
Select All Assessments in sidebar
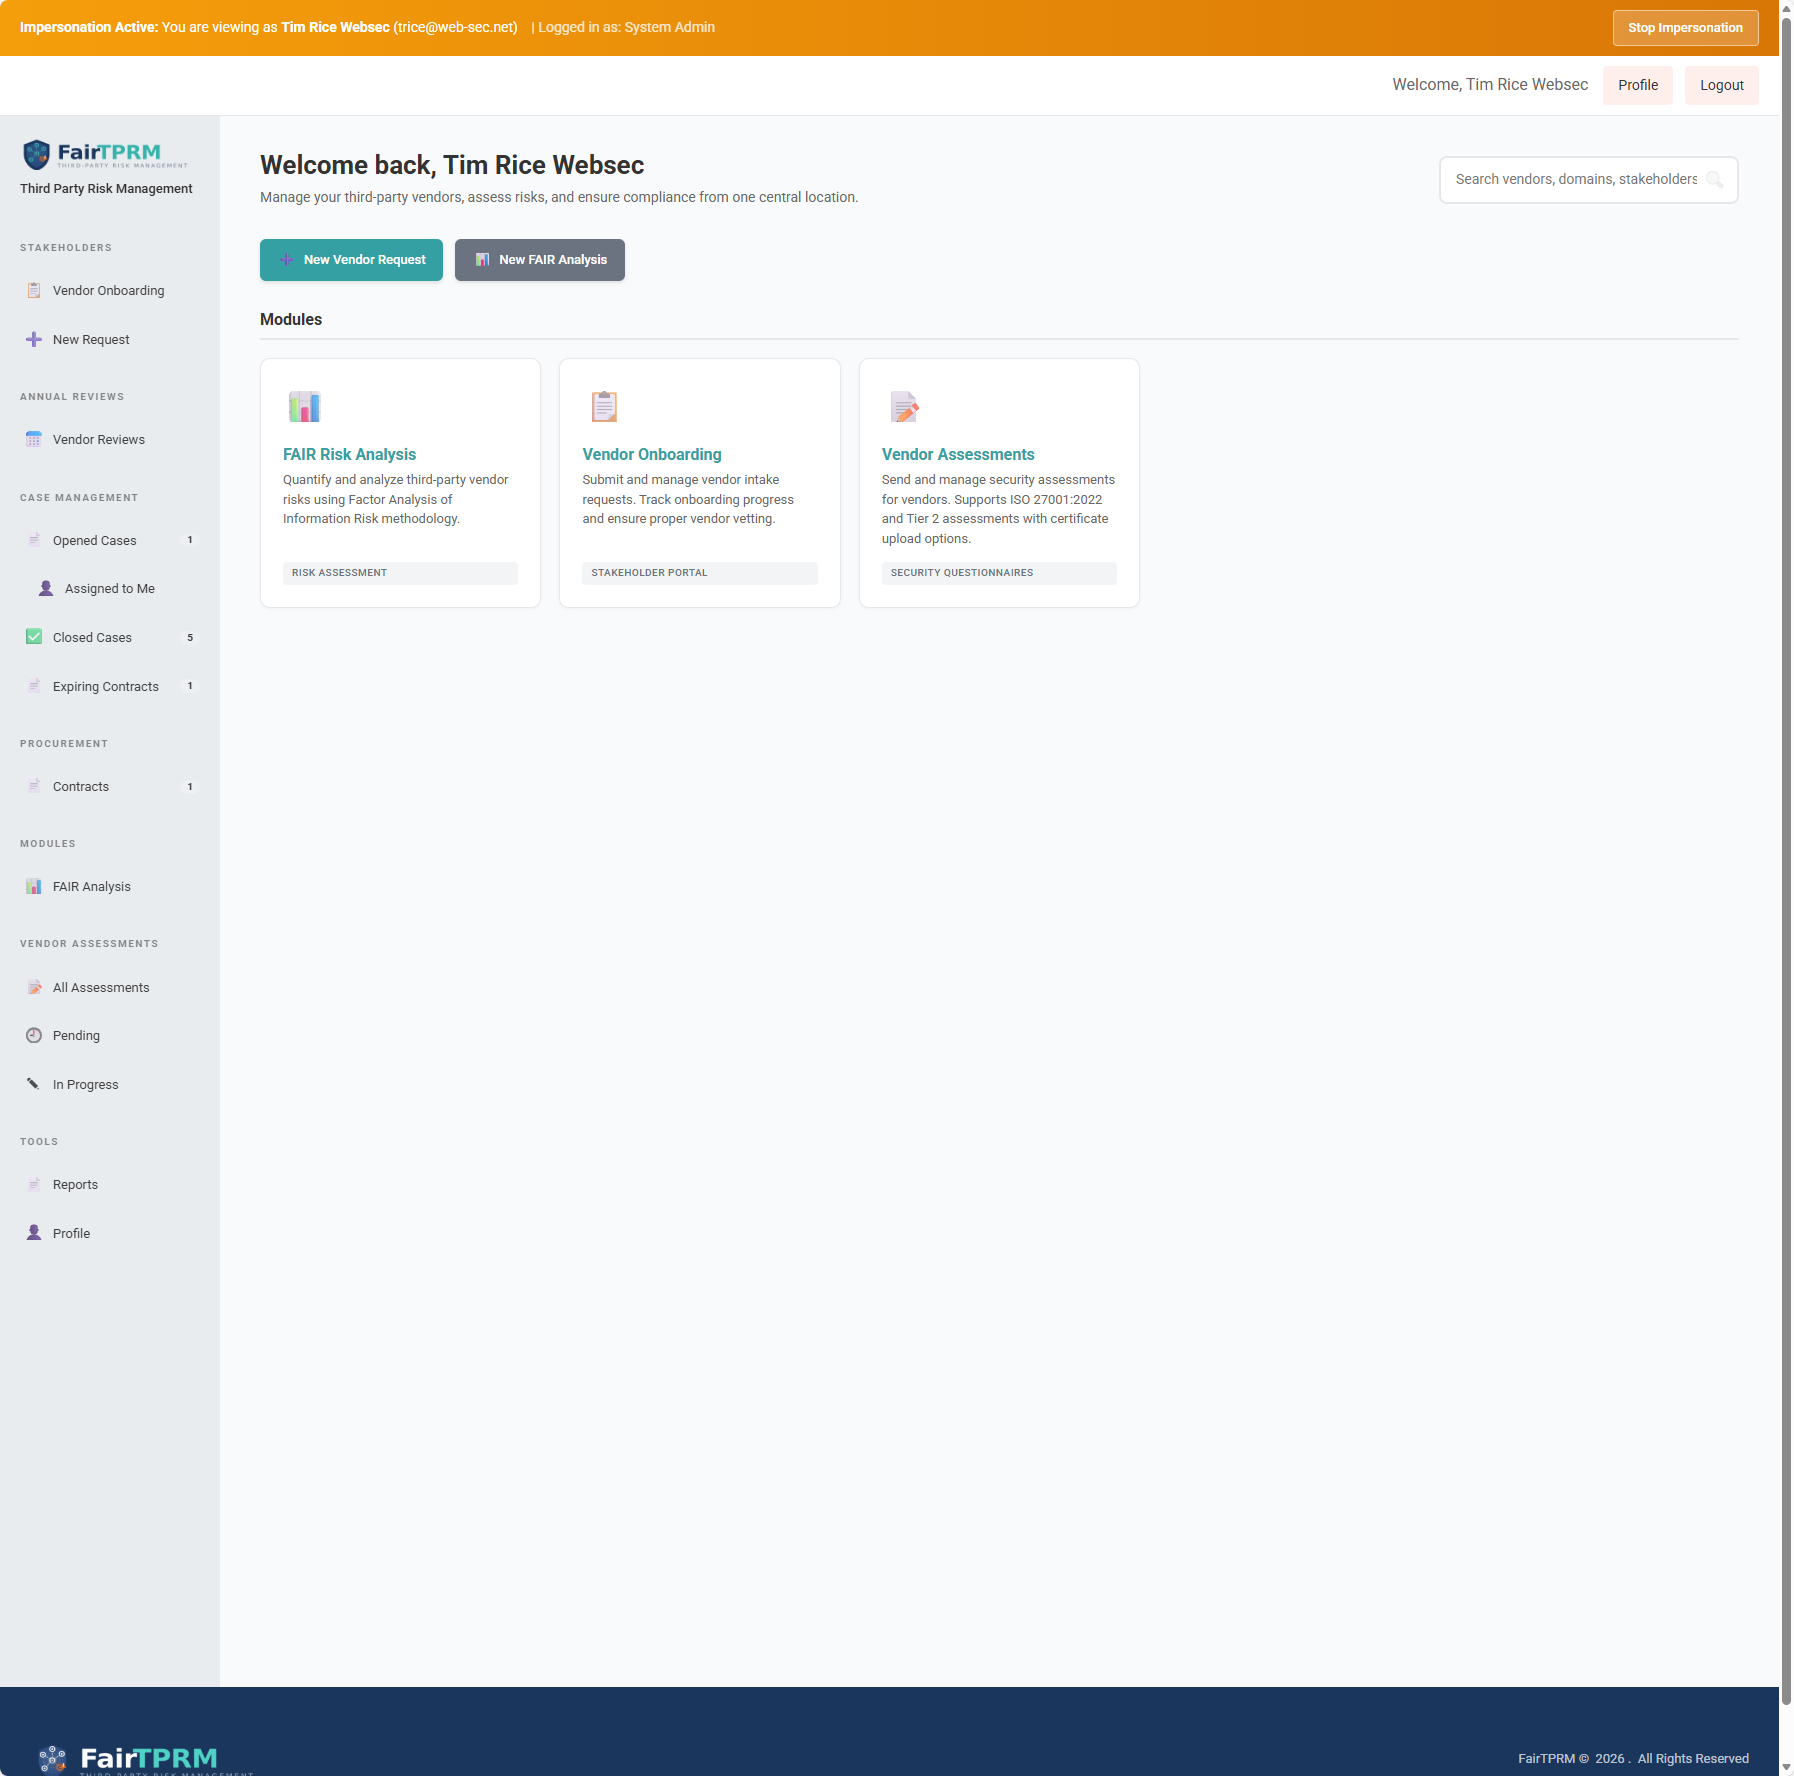(x=101, y=987)
